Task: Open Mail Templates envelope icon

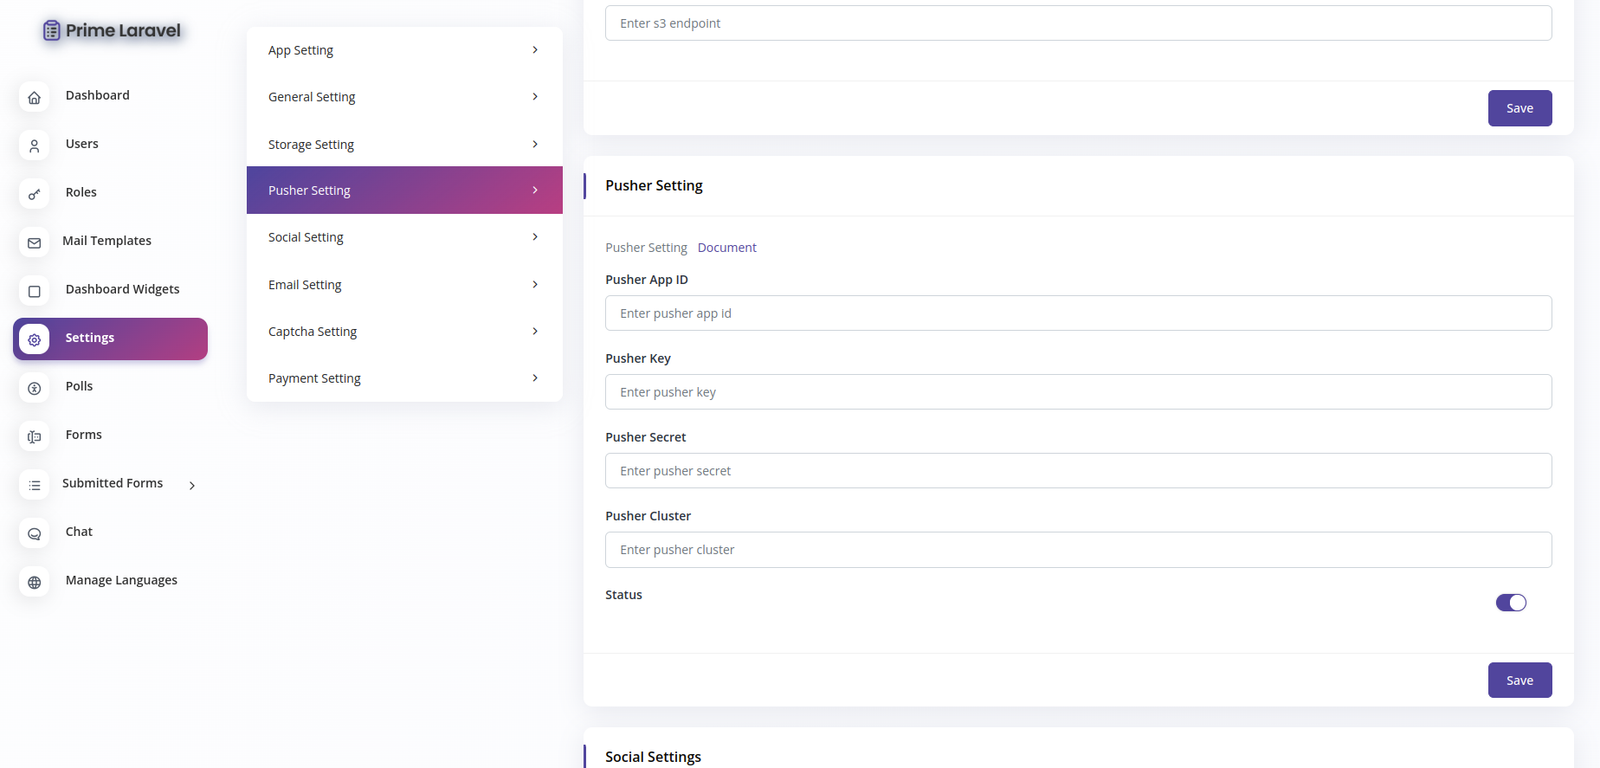Action: pos(34,243)
